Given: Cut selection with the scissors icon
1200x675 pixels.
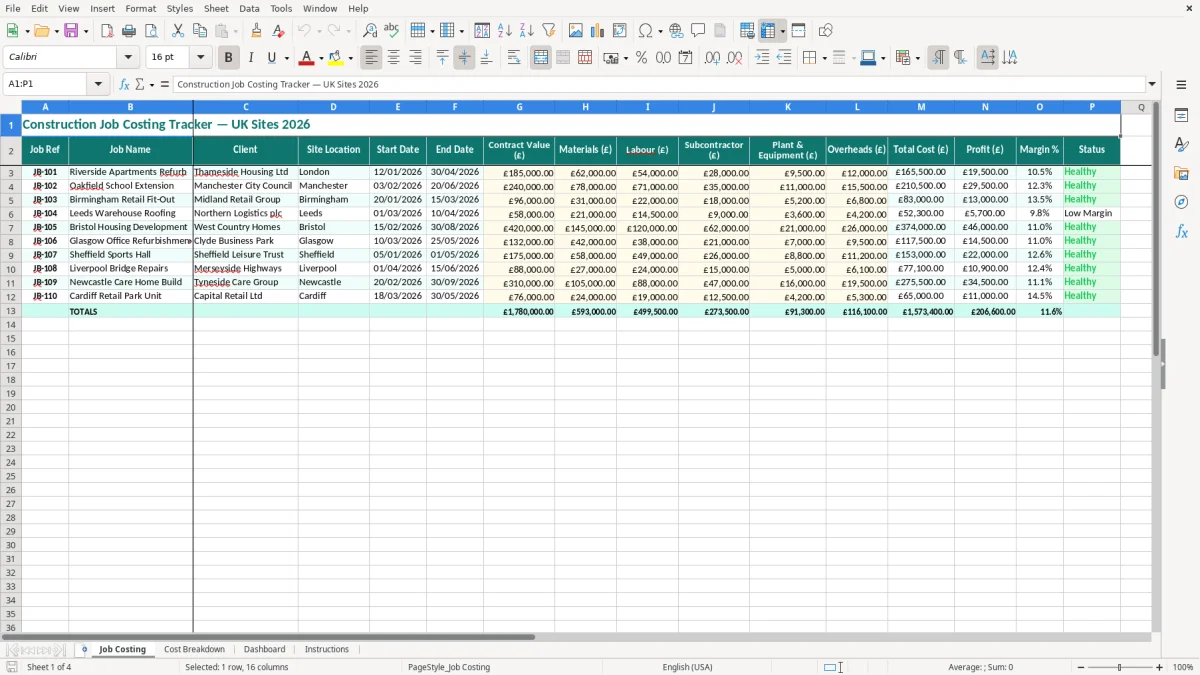Looking at the screenshot, I should pyautogui.click(x=178, y=31).
